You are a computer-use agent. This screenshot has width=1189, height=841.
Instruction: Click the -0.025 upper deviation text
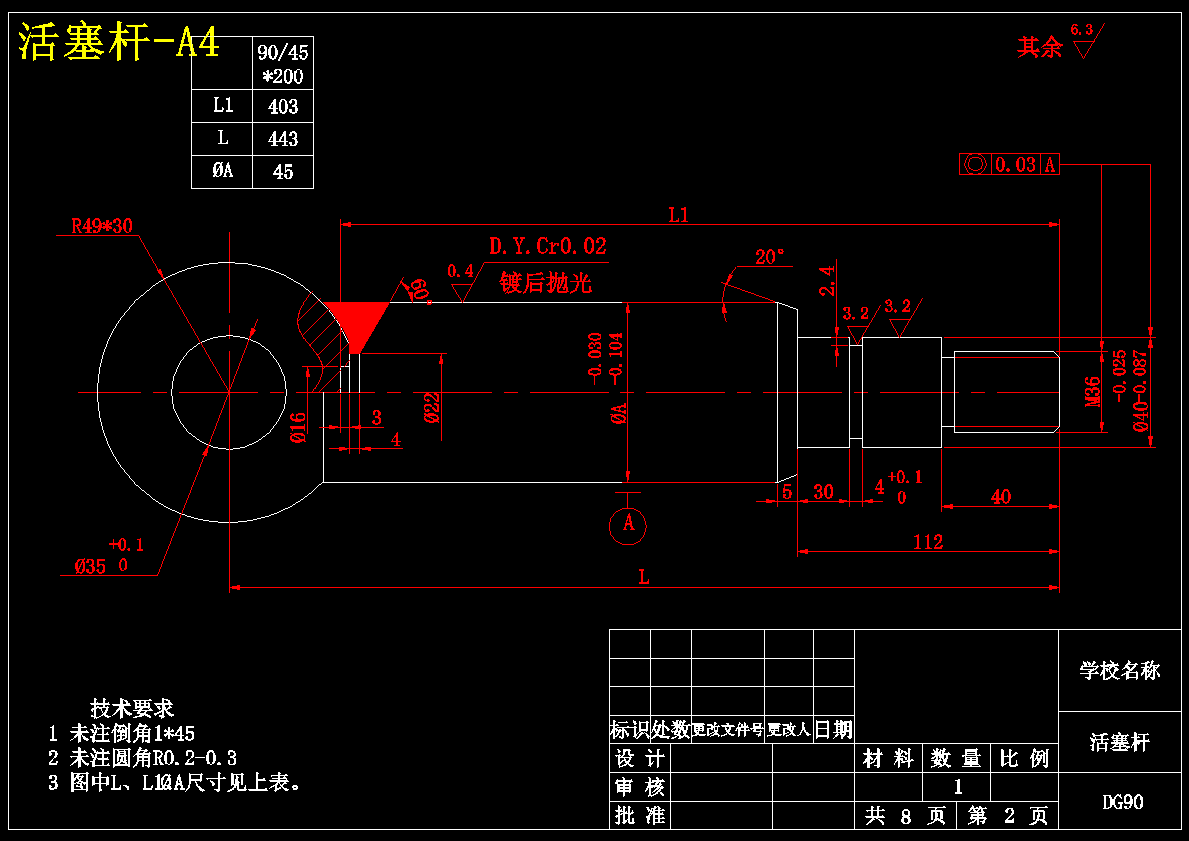1119,374
